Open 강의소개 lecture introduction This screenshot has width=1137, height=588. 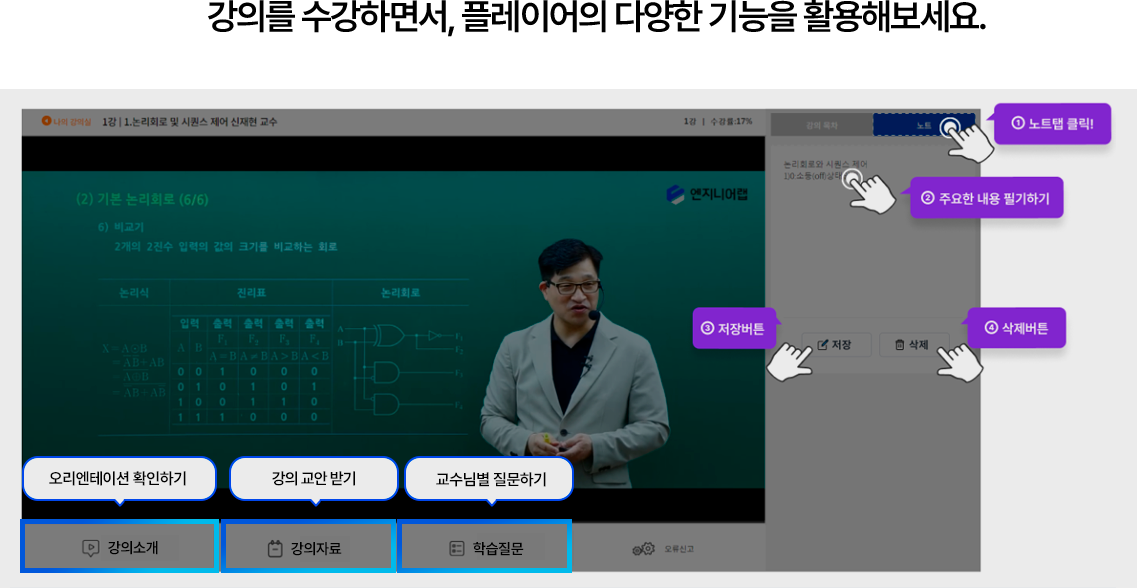120,547
